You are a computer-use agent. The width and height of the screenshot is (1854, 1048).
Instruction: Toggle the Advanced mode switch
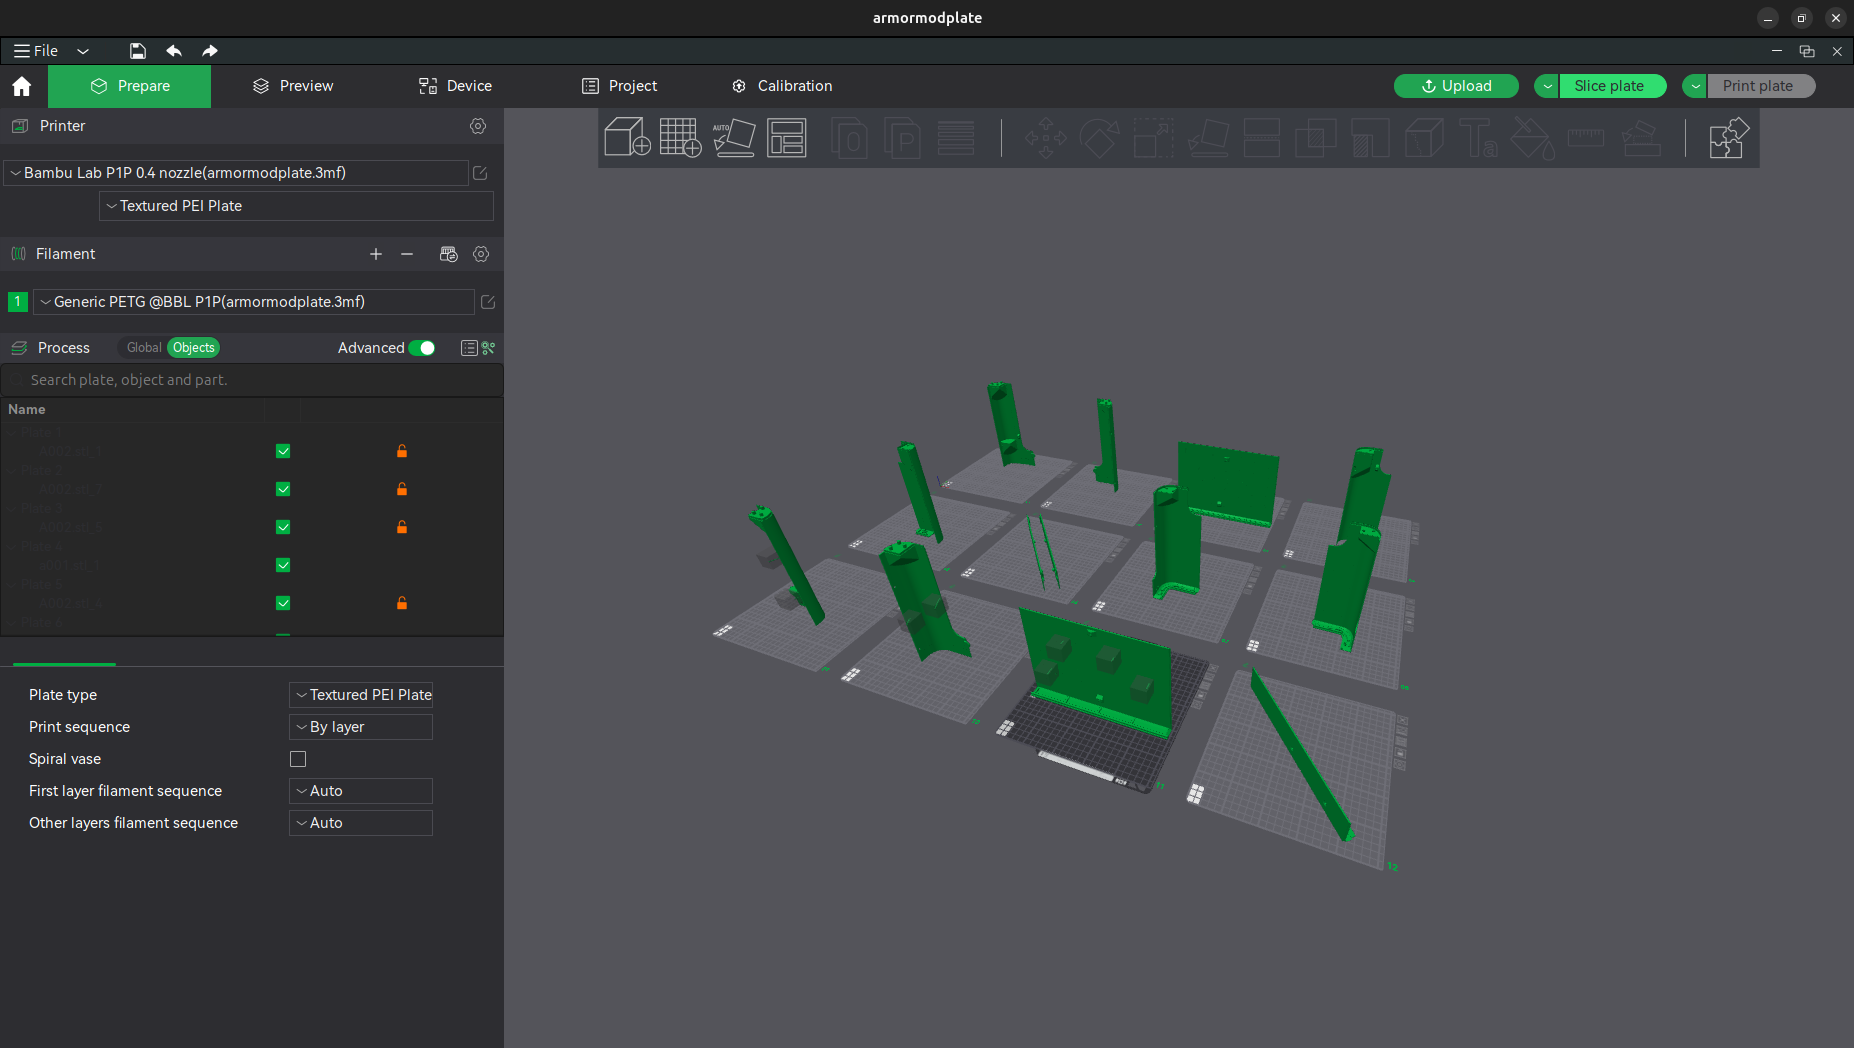click(x=422, y=348)
